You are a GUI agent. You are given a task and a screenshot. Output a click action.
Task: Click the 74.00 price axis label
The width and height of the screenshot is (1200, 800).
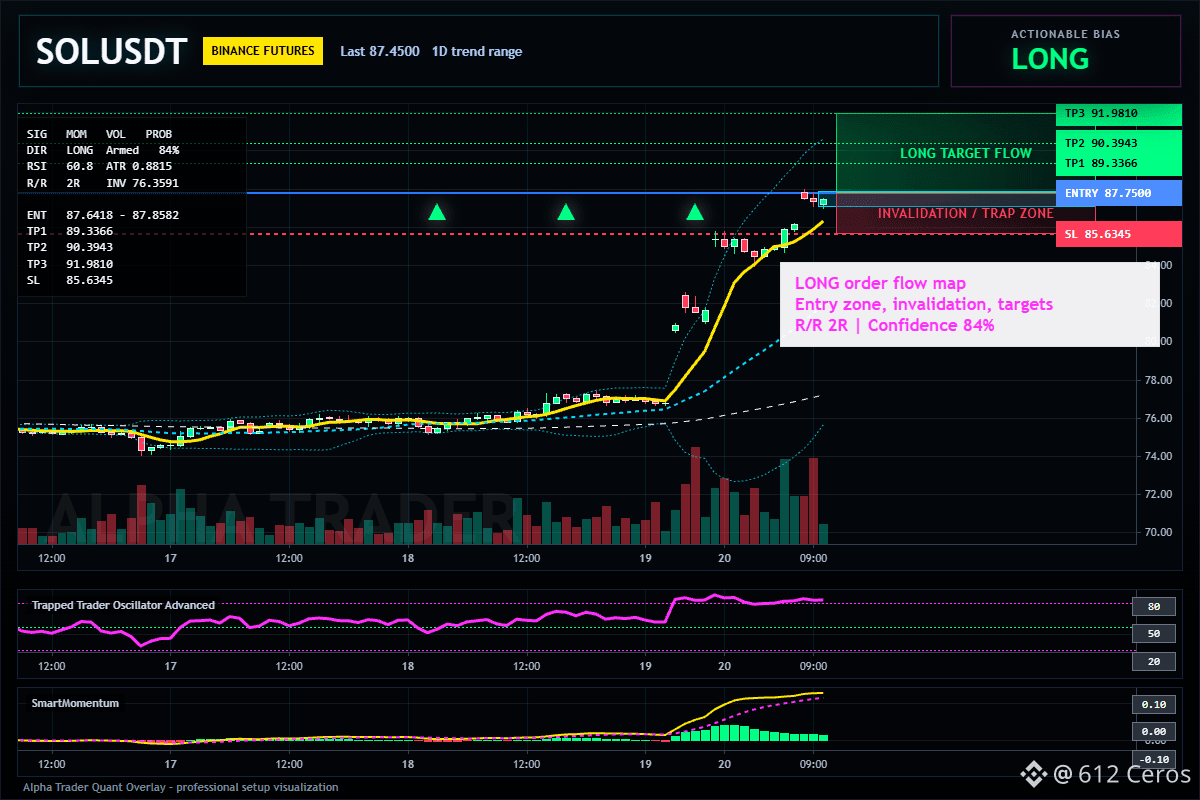[x=1158, y=456]
